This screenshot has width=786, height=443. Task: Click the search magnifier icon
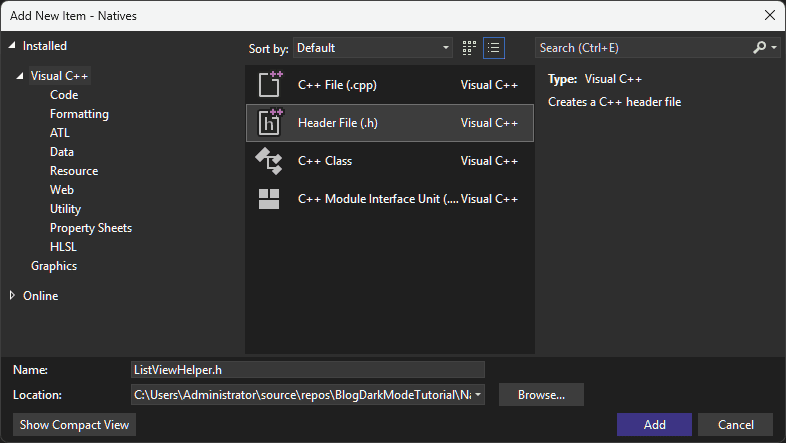(760, 48)
